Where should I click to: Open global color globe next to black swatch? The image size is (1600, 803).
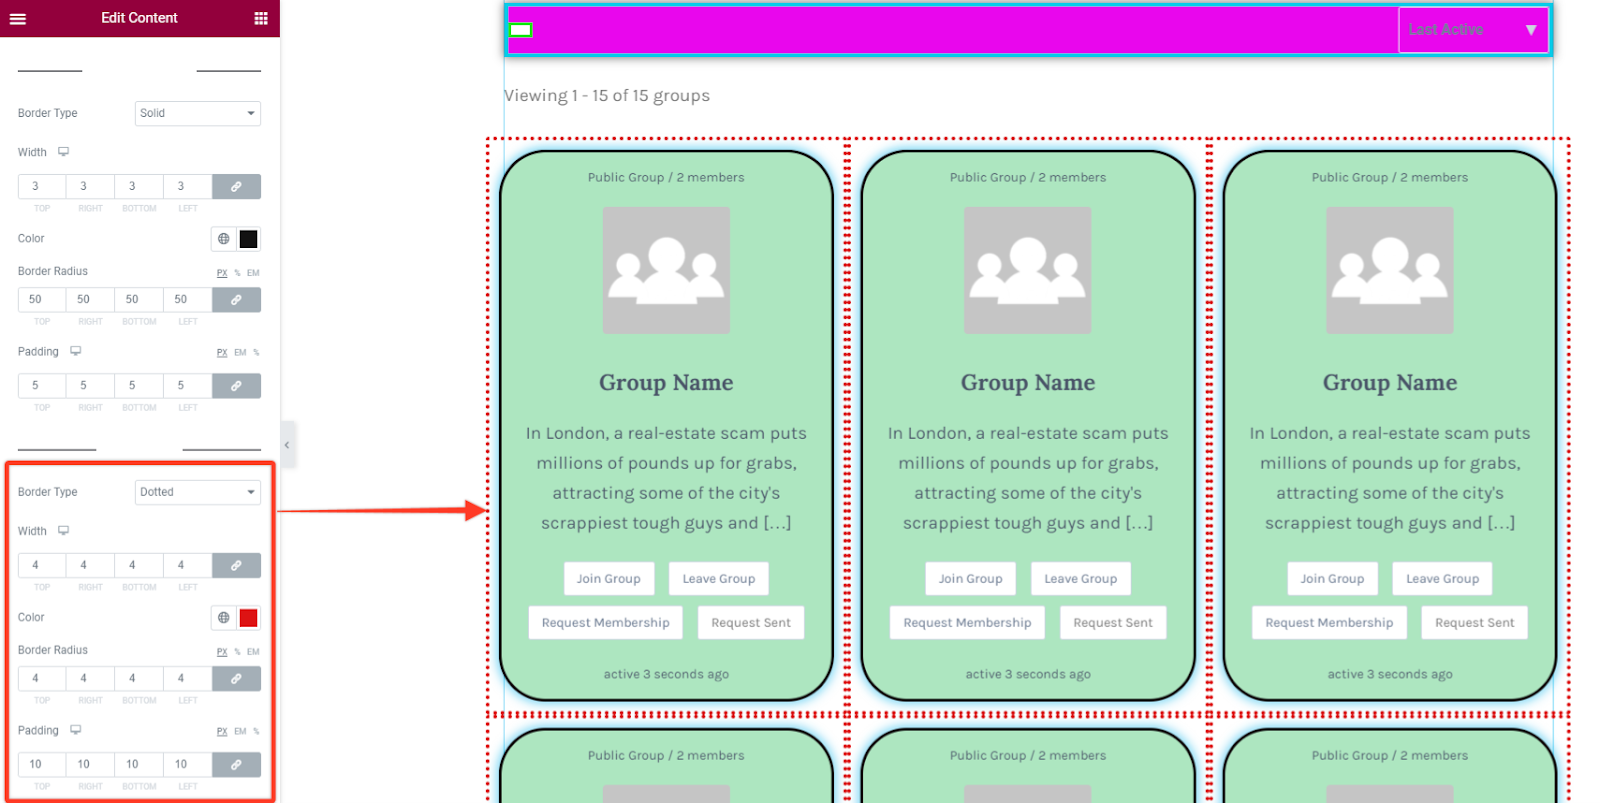[224, 239]
